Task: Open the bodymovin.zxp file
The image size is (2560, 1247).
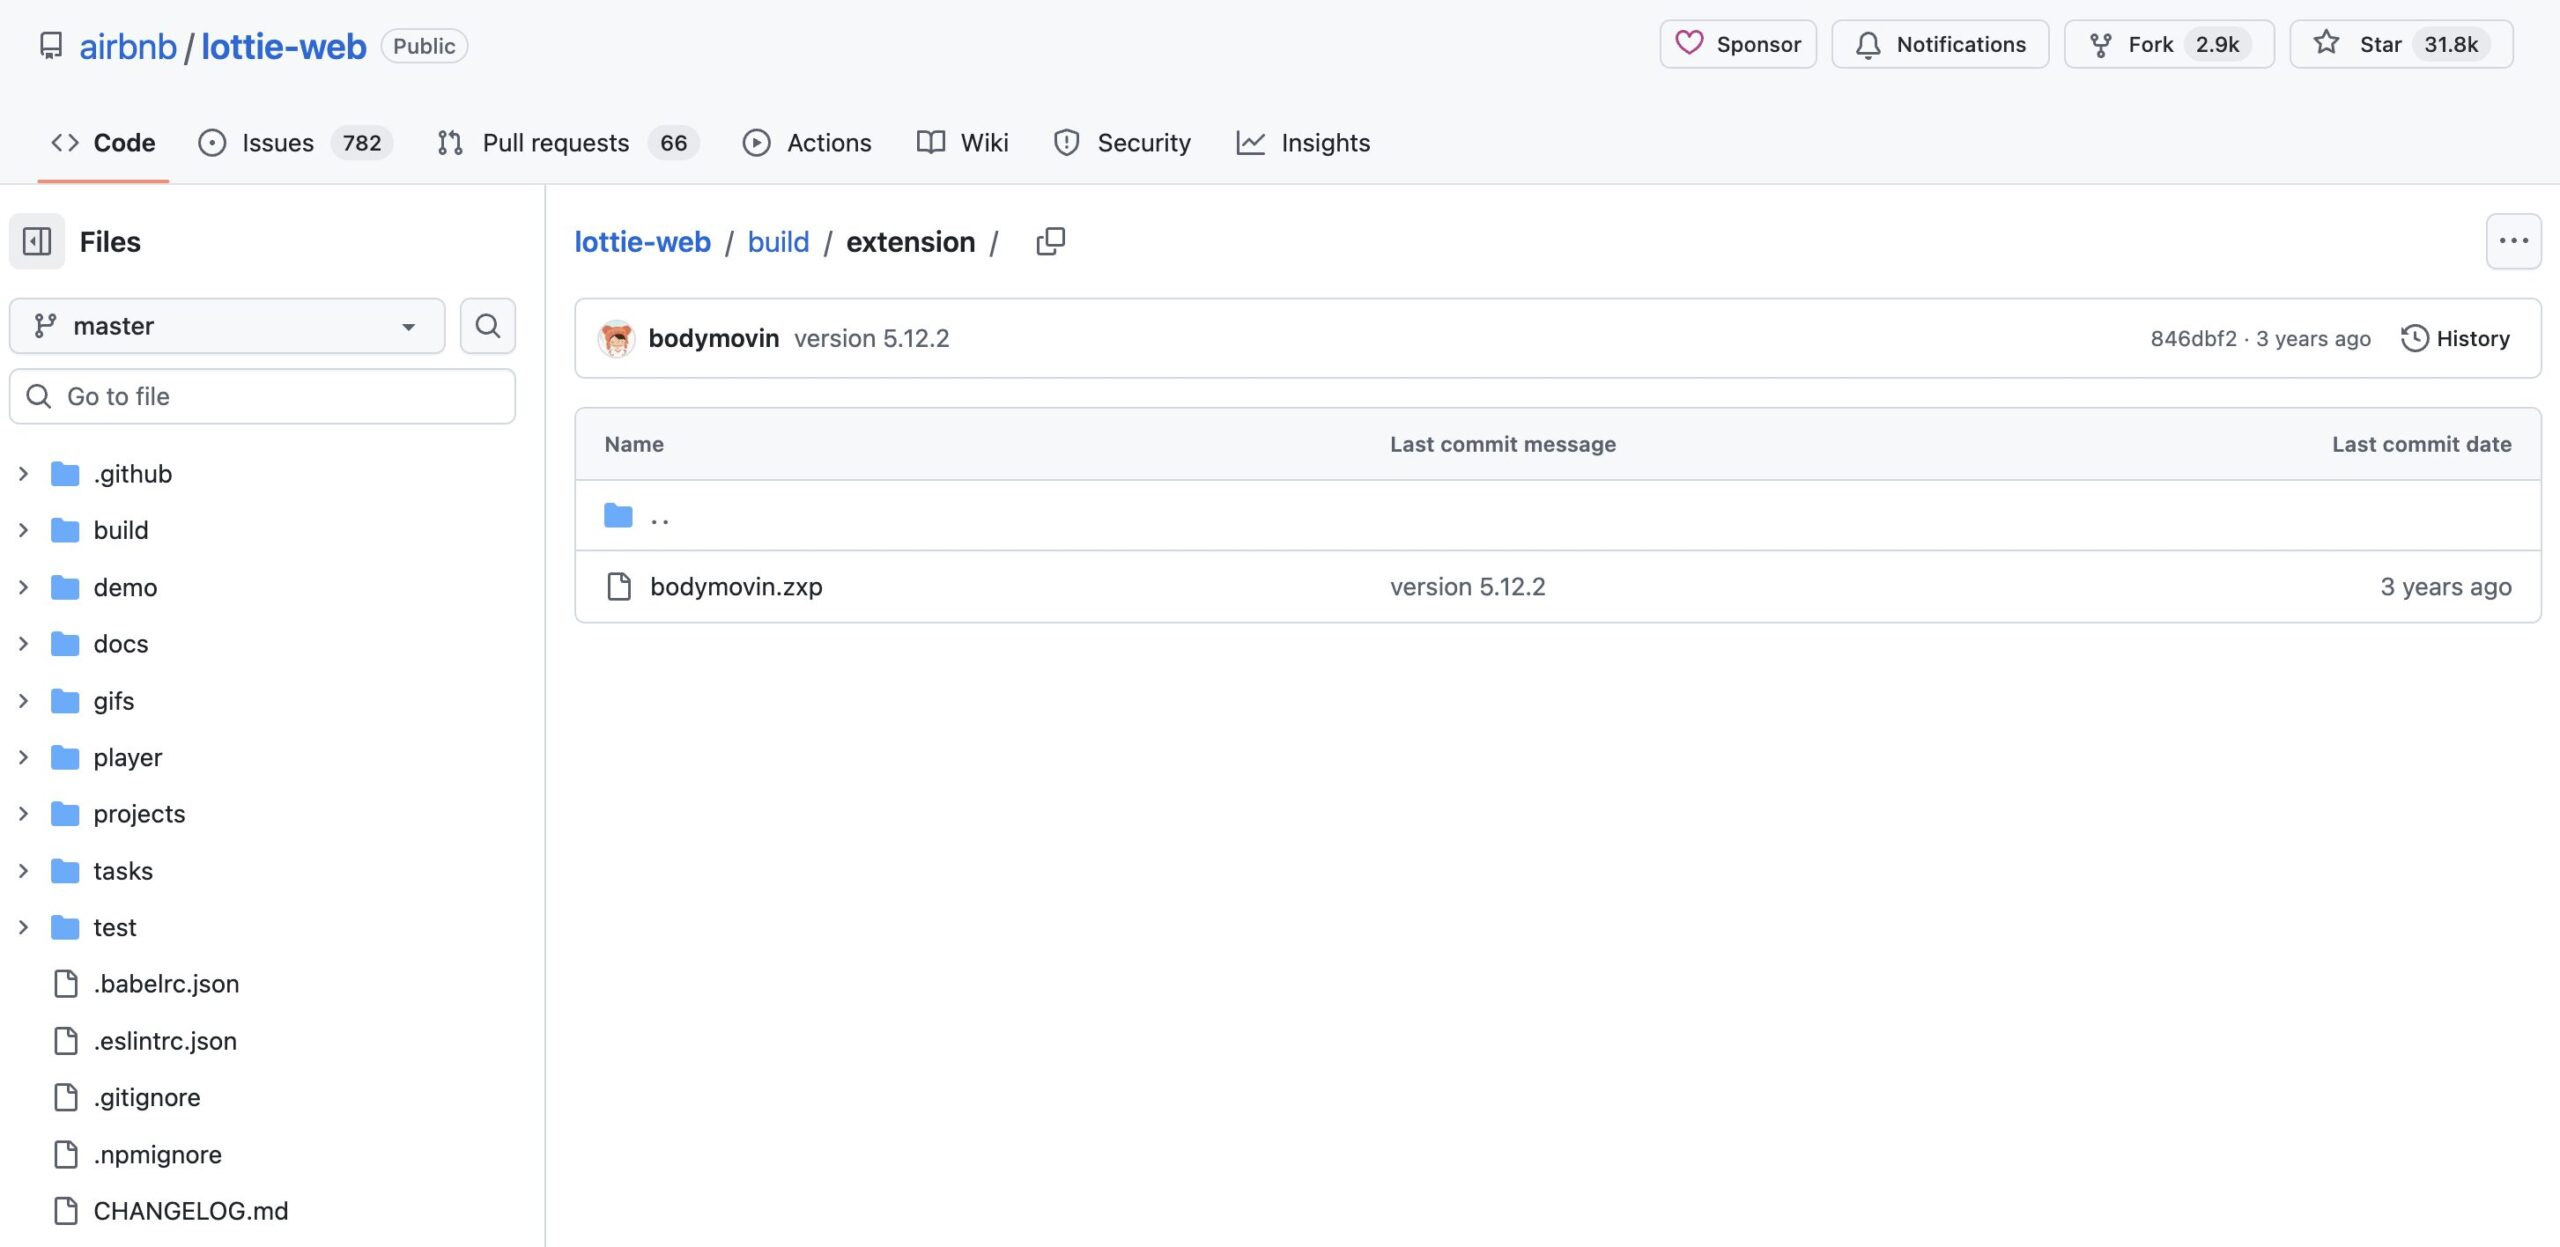Action: (x=736, y=587)
